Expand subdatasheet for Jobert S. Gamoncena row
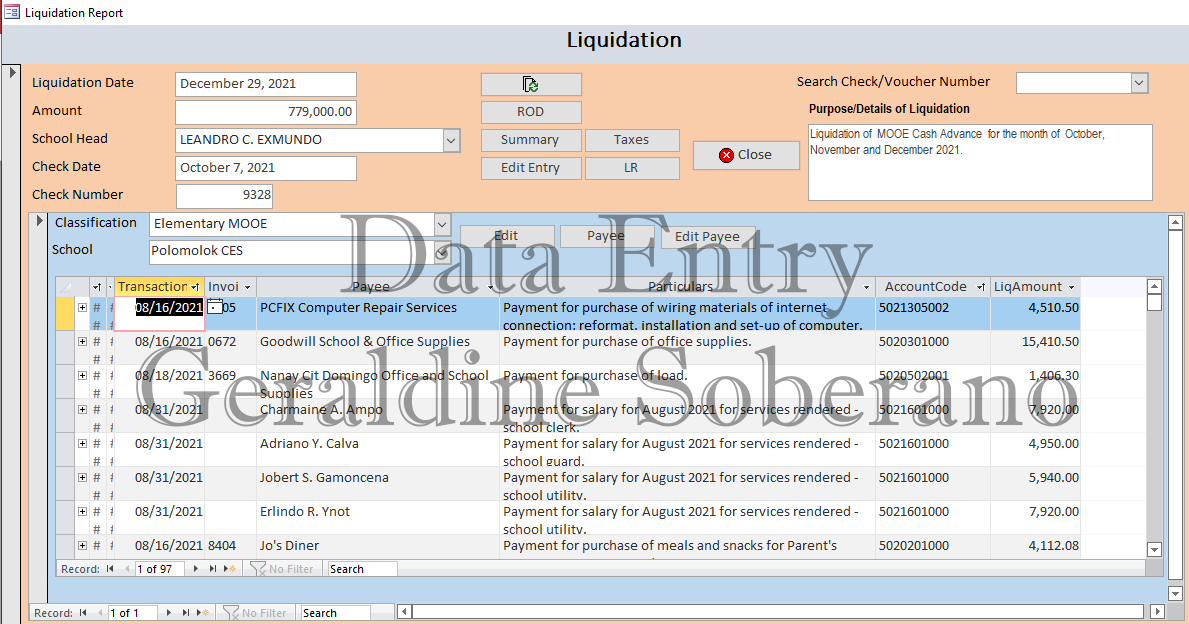The image size is (1189, 624). pos(82,478)
